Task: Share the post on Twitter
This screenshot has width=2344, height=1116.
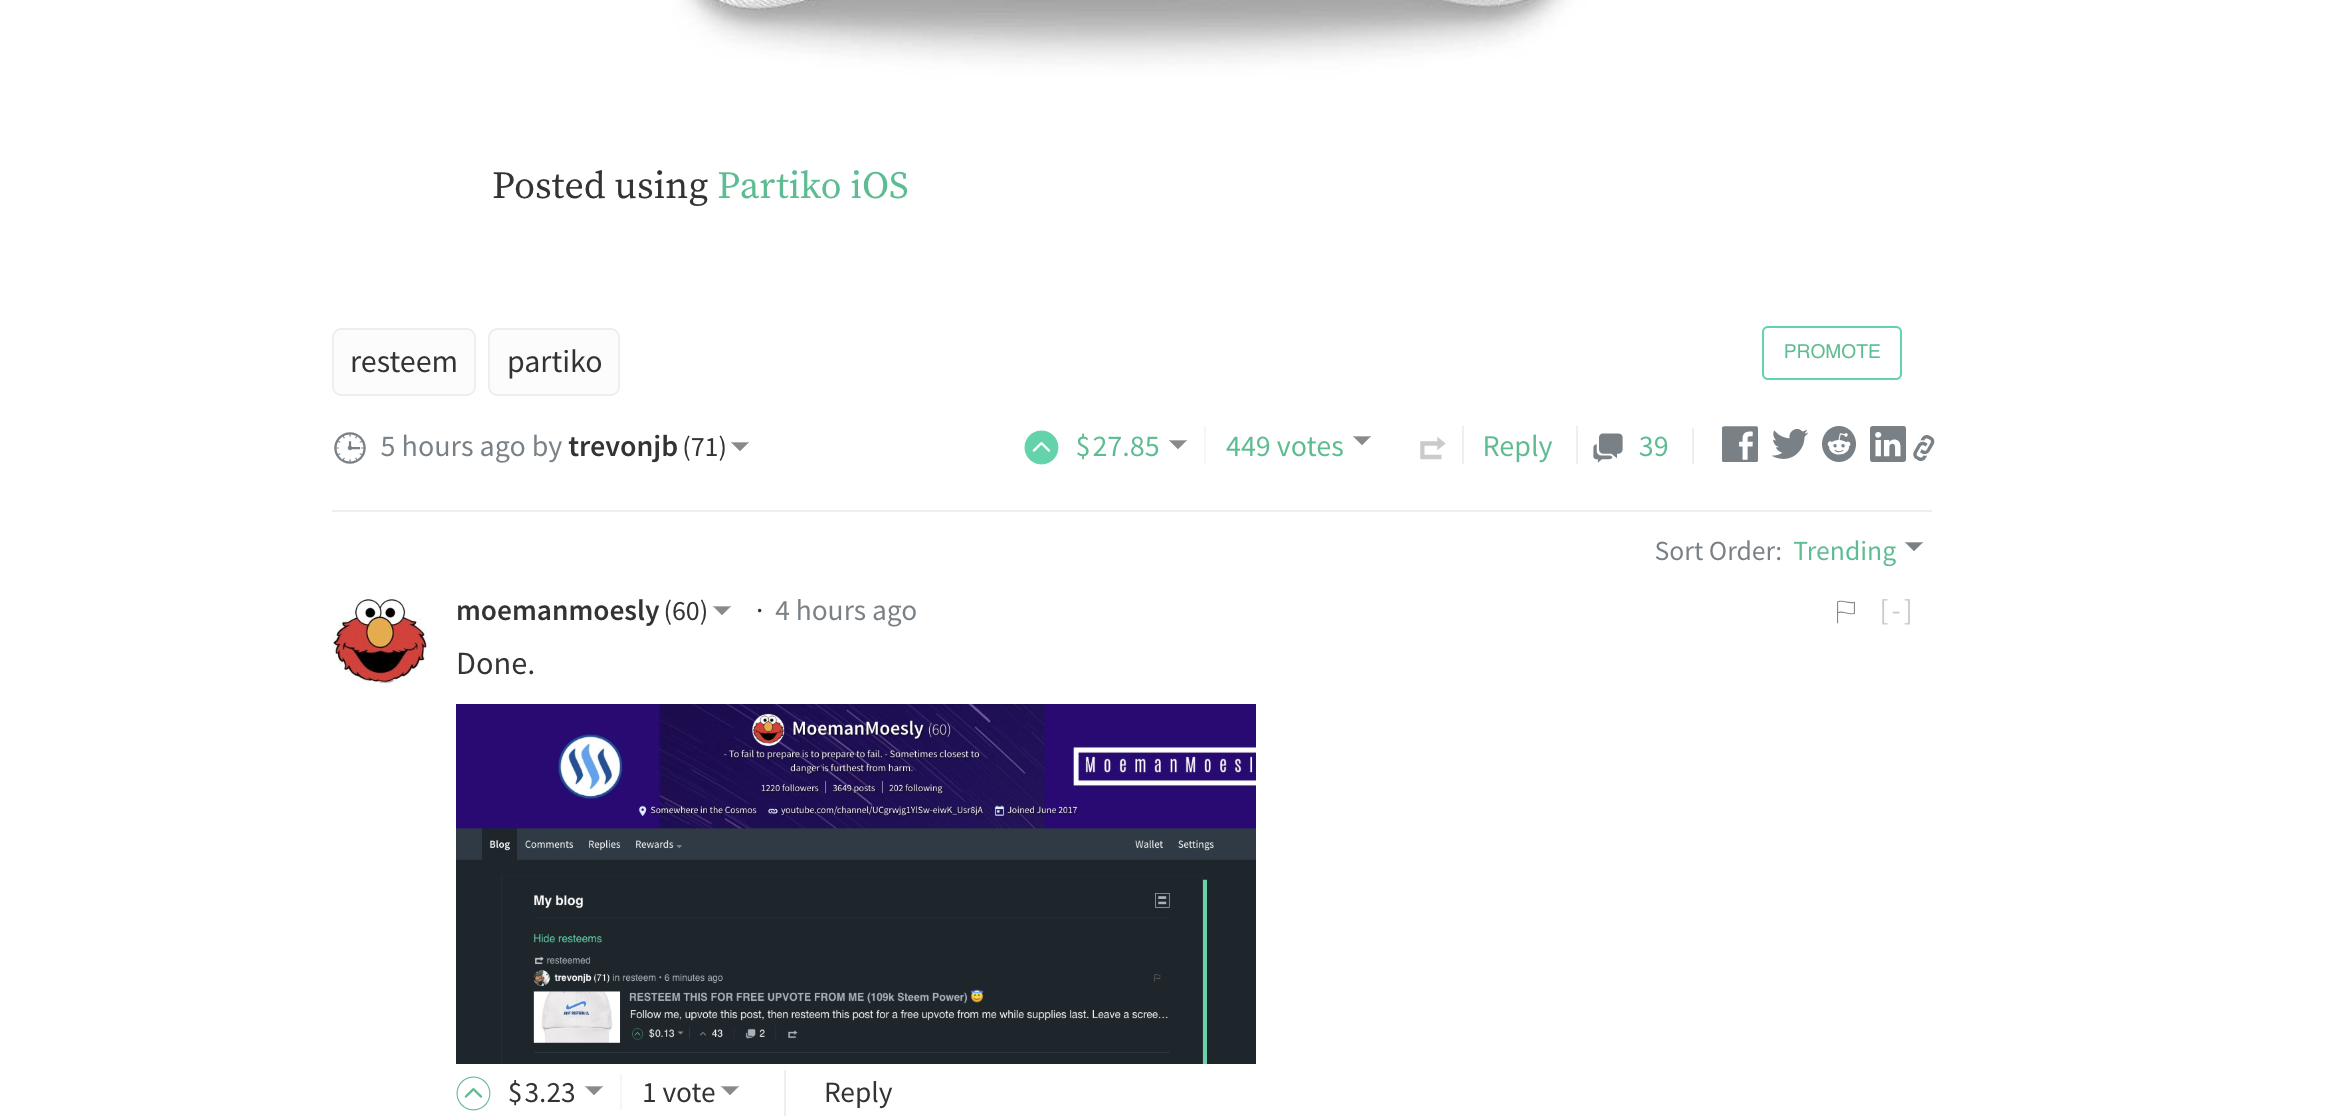Action: tap(1789, 444)
